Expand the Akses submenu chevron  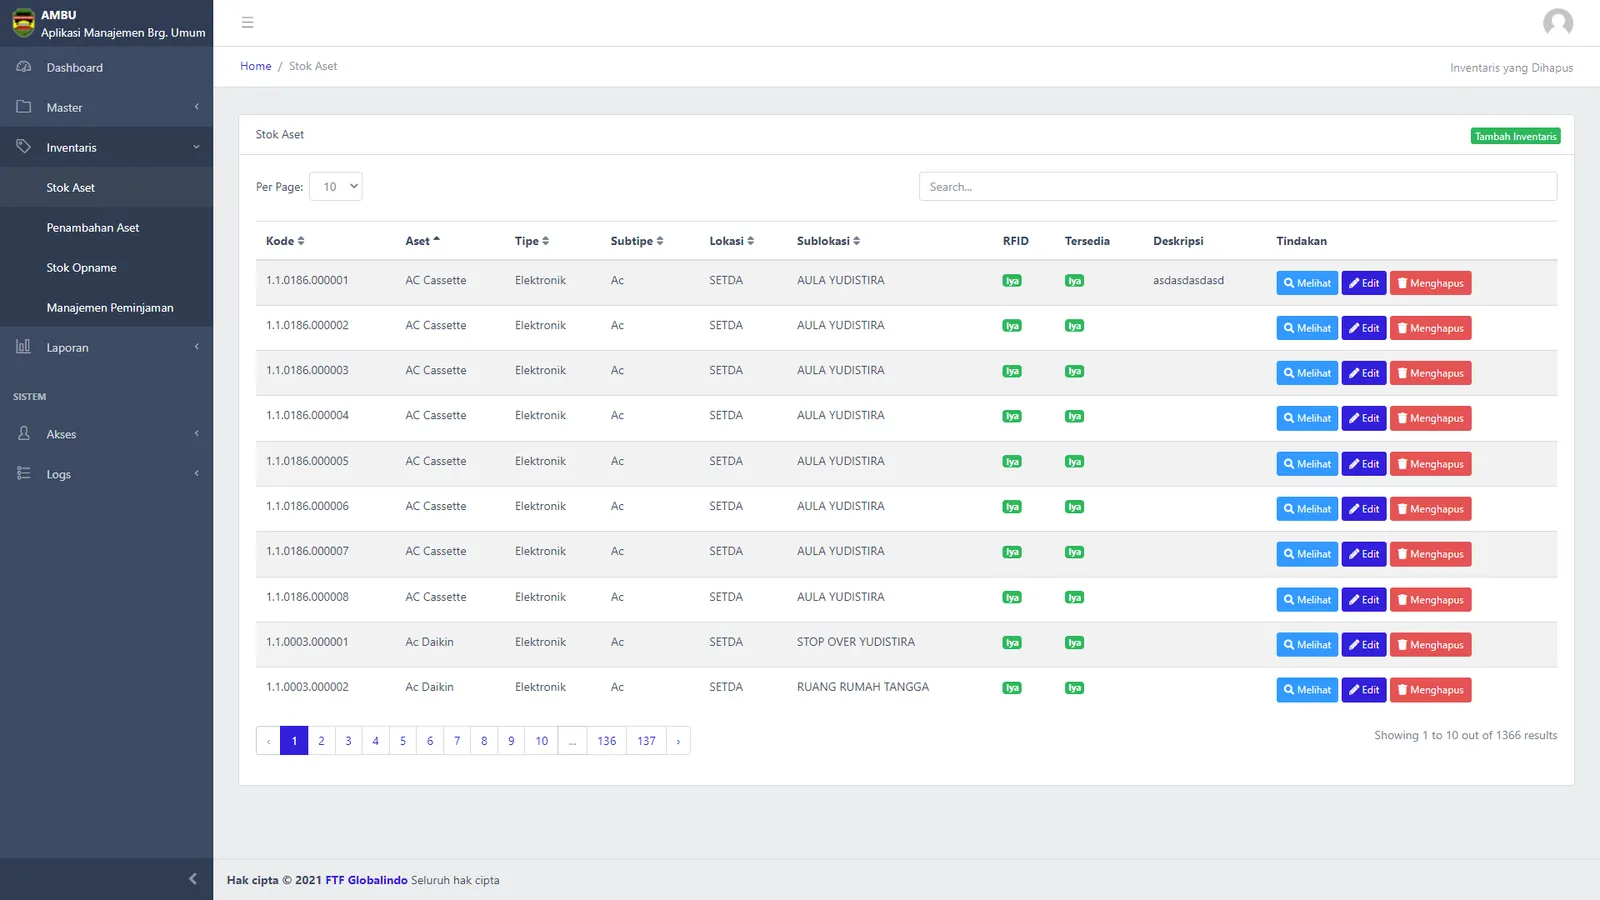tap(197, 434)
